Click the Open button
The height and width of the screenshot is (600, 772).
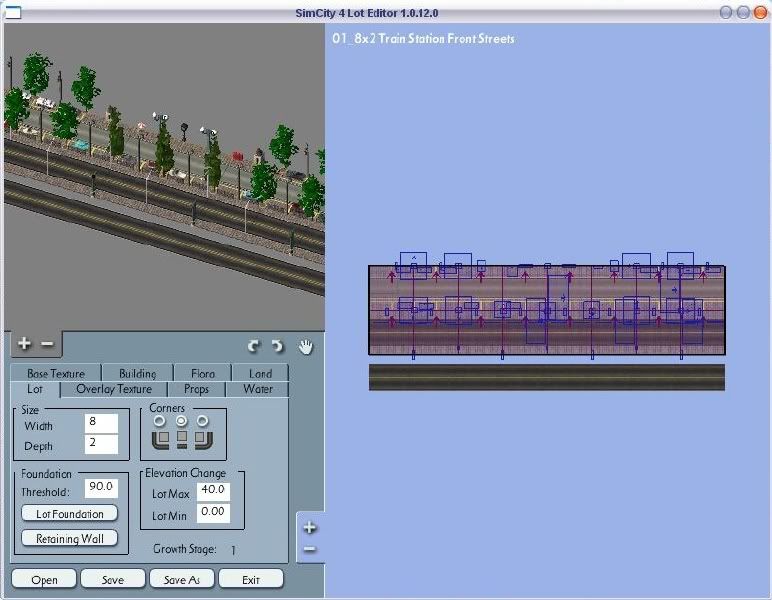click(44, 579)
